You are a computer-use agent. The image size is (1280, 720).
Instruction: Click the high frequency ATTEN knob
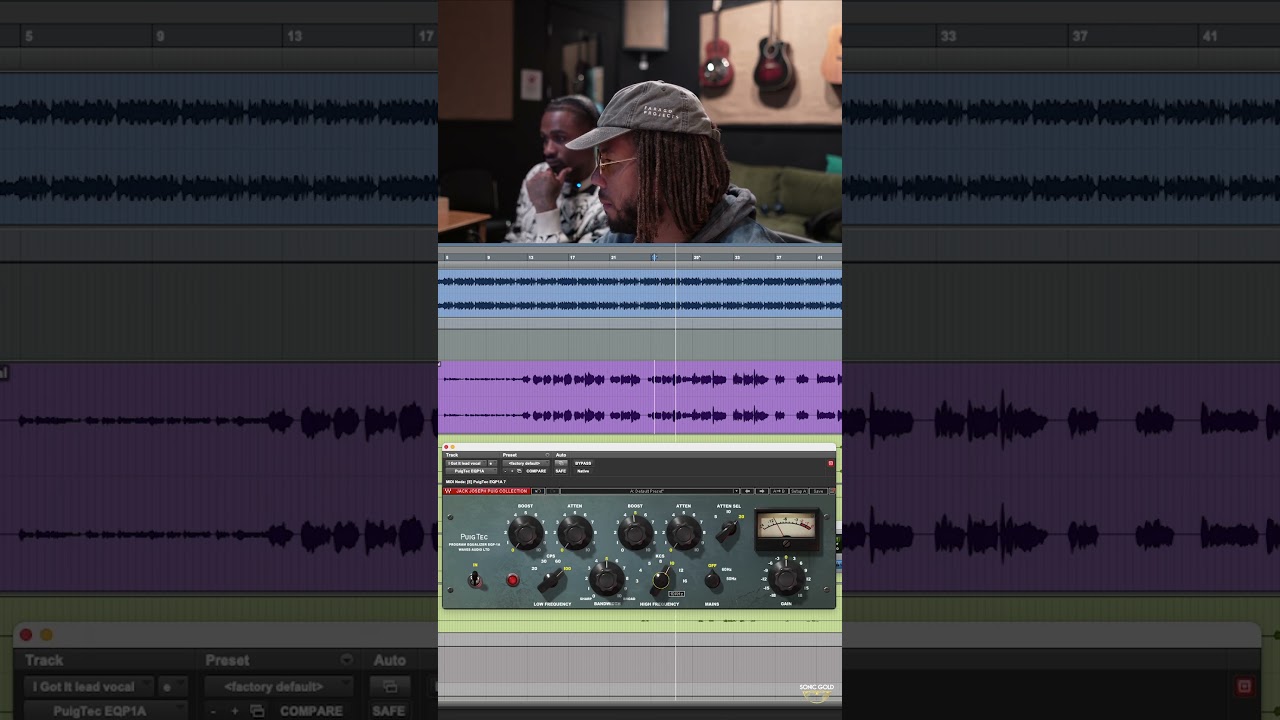683,533
